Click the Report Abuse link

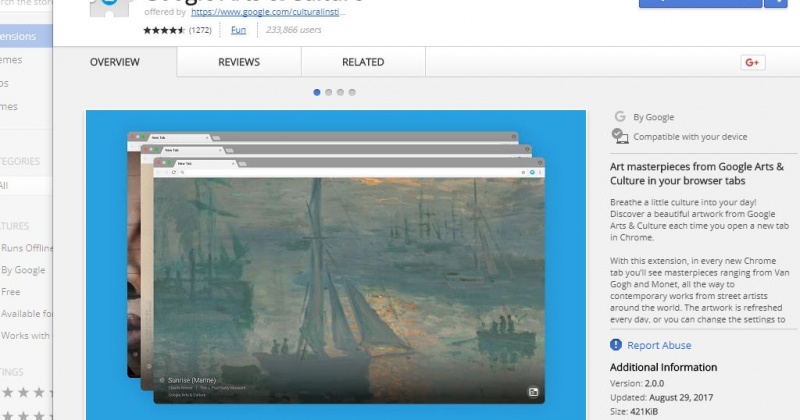pyautogui.click(x=659, y=345)
